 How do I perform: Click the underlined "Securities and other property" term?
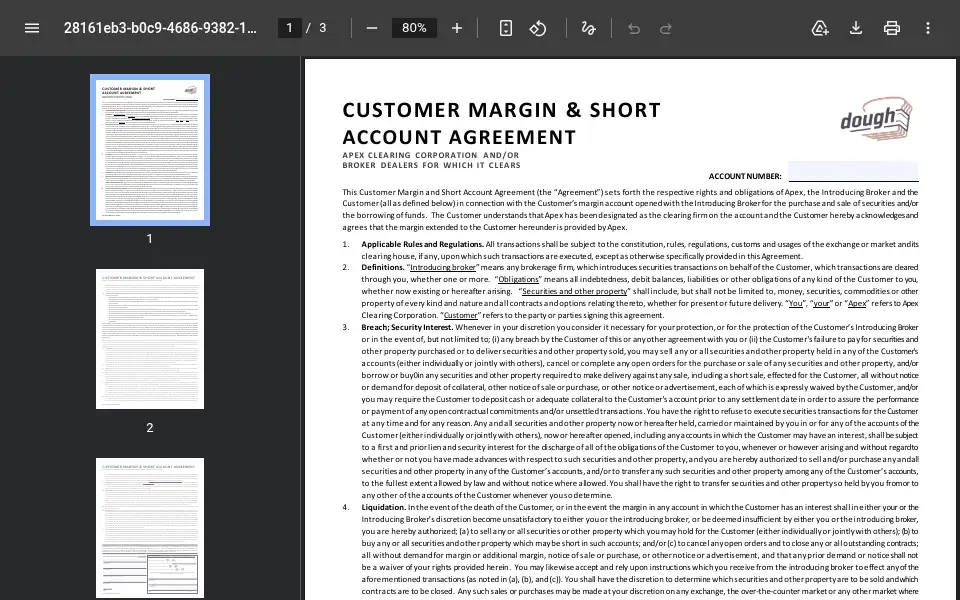pyautogui.click(x=574, y=291)
